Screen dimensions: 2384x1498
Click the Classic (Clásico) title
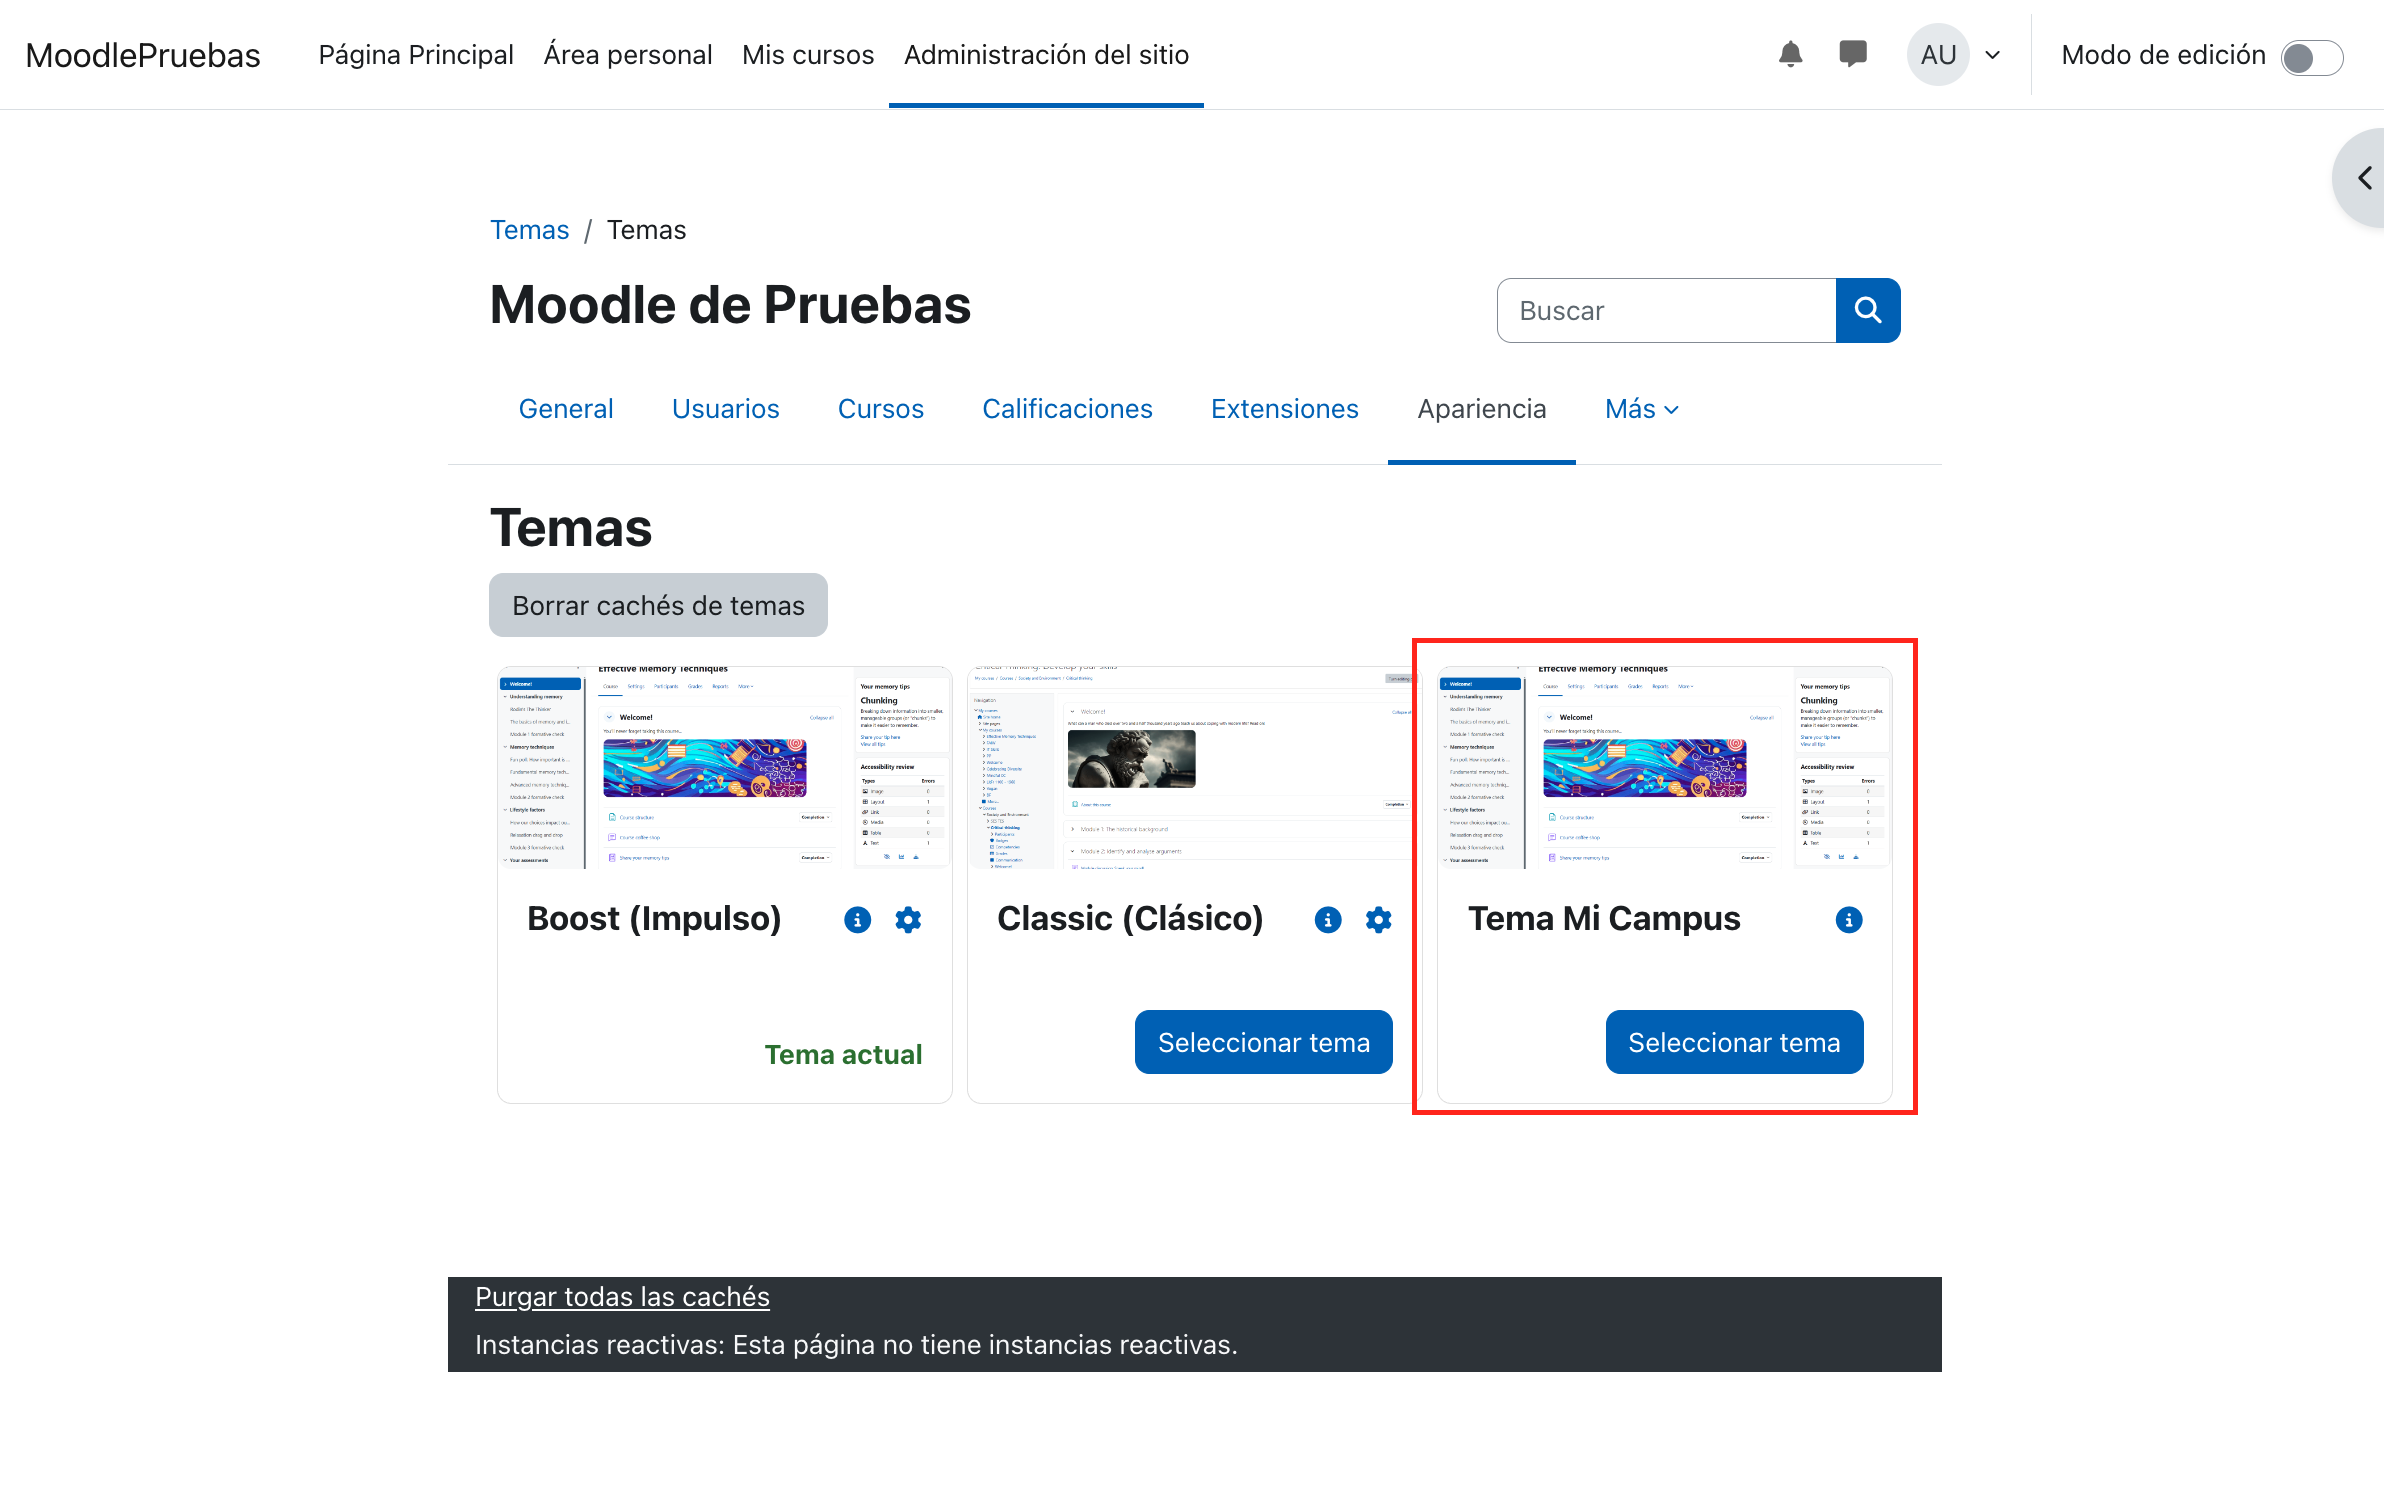tap(1130, 918)
